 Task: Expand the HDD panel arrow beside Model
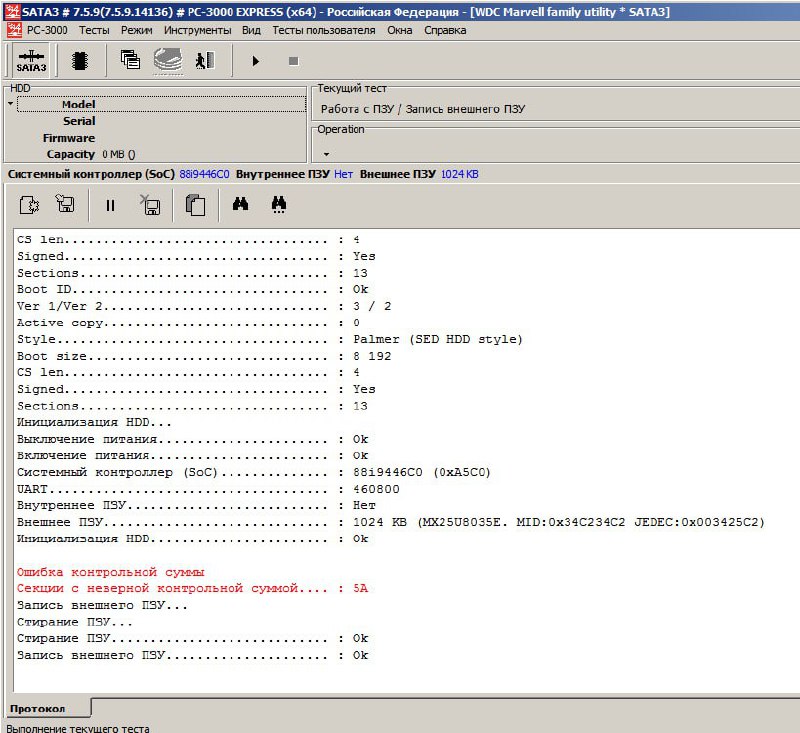click(x=10, y=104)
